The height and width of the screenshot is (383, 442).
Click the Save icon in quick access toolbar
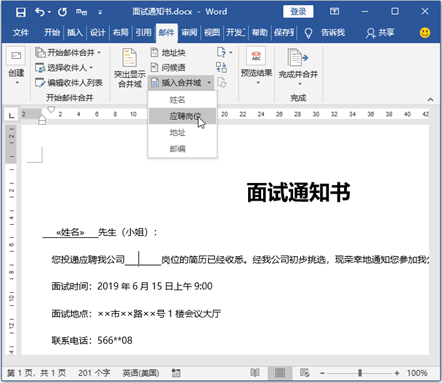coord(21,12)
